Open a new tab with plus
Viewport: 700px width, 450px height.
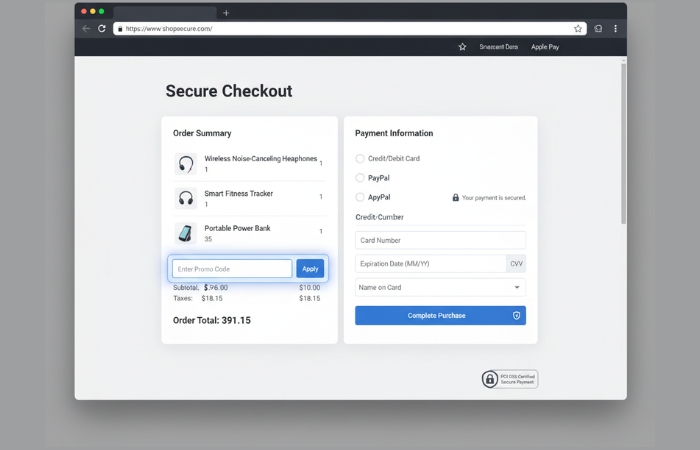coord(226,13)
